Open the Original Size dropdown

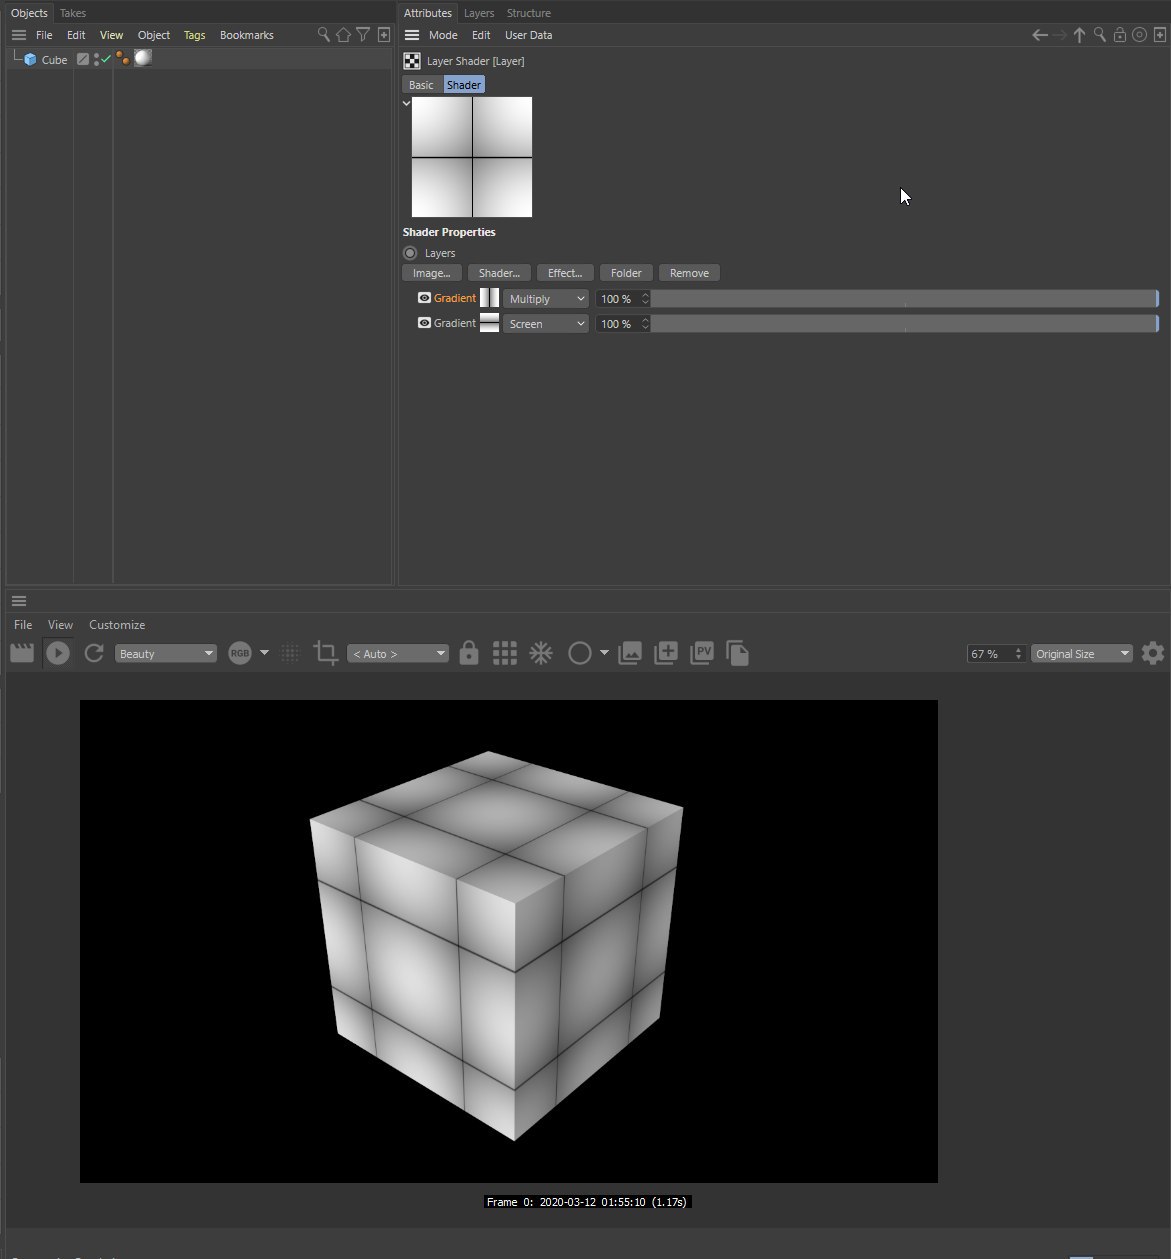click(x=1082, y=654)
